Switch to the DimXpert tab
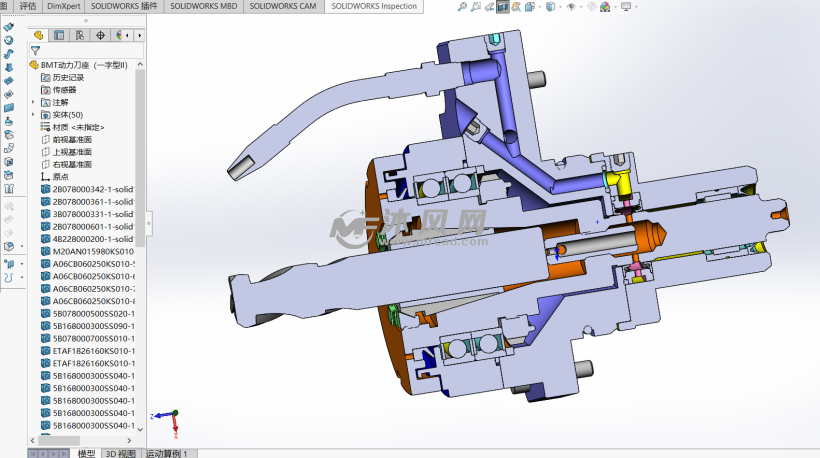 (x=64, y=6)
